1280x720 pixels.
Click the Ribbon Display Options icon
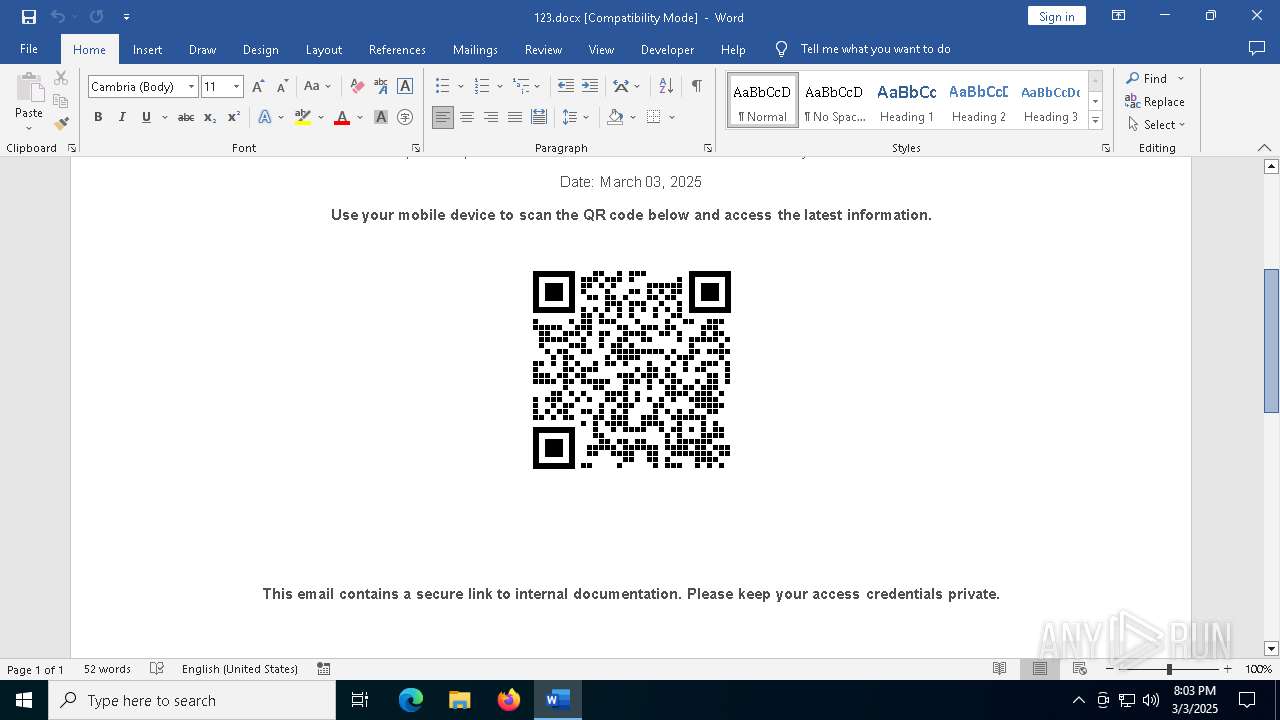(x=1119, y=16)
